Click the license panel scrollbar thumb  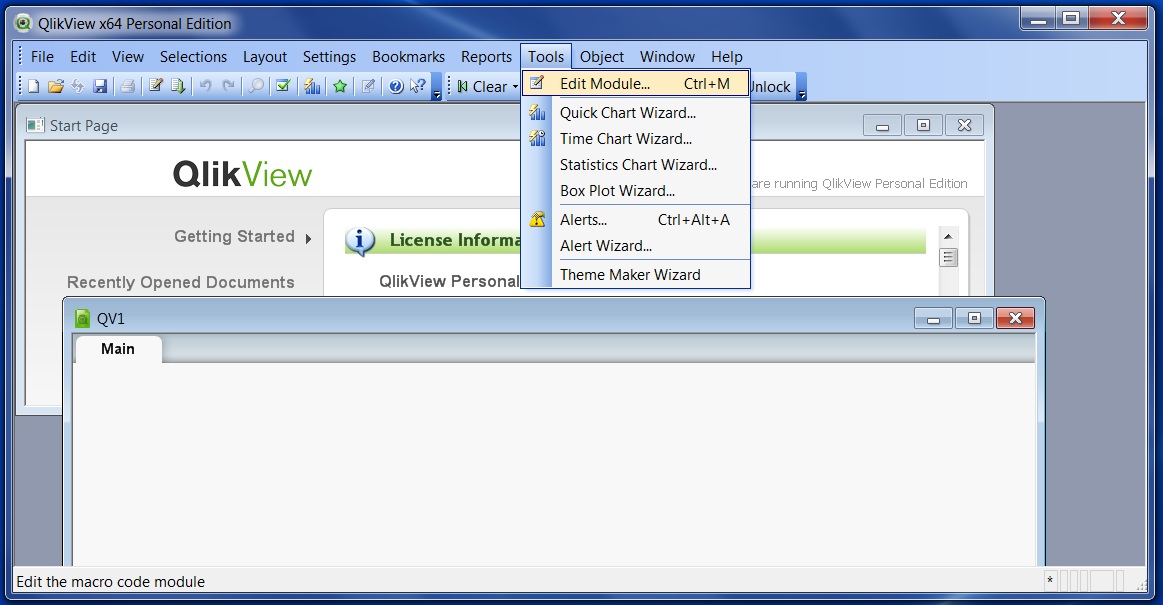[x=948, y=257]
